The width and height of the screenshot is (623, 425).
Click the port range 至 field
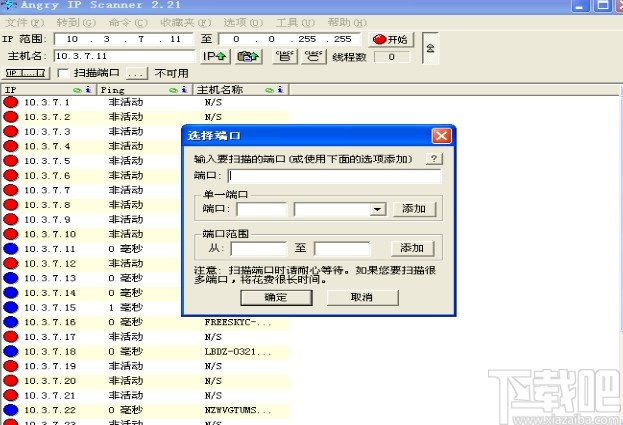pos(342,249)
